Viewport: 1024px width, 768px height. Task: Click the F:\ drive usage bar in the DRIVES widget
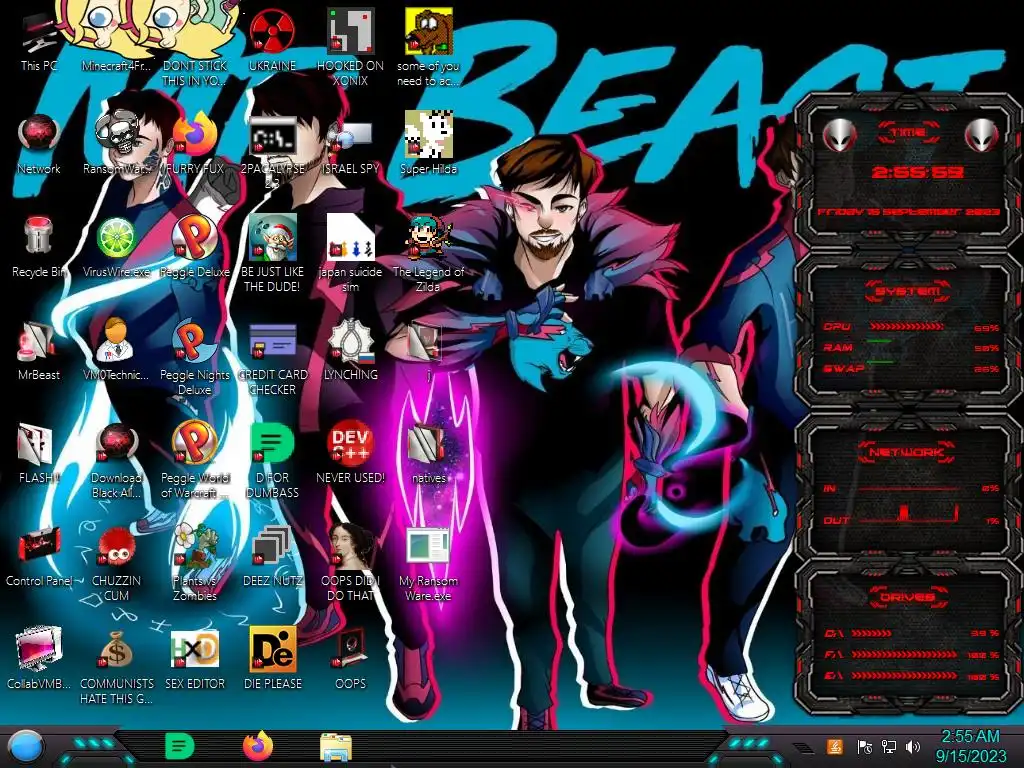pos(904,654)
